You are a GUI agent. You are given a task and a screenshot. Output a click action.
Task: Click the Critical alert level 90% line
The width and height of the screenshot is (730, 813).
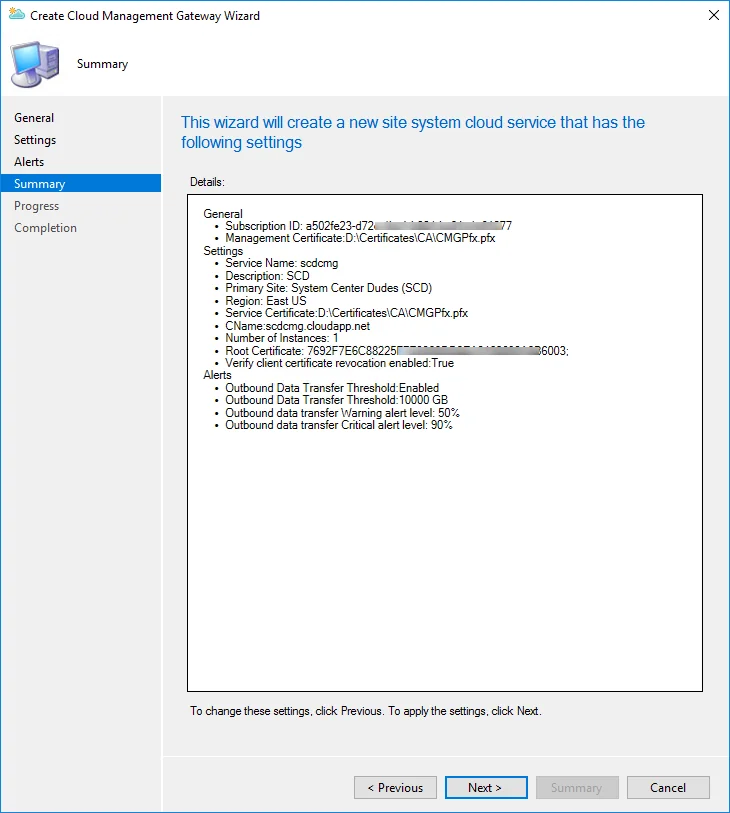(x=339, y=425)
